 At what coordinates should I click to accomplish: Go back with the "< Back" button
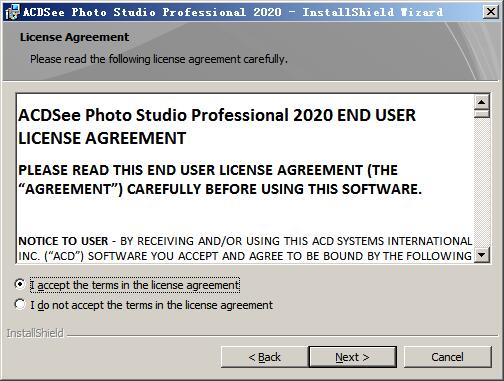pyautogui.click(x=264, y=357)
